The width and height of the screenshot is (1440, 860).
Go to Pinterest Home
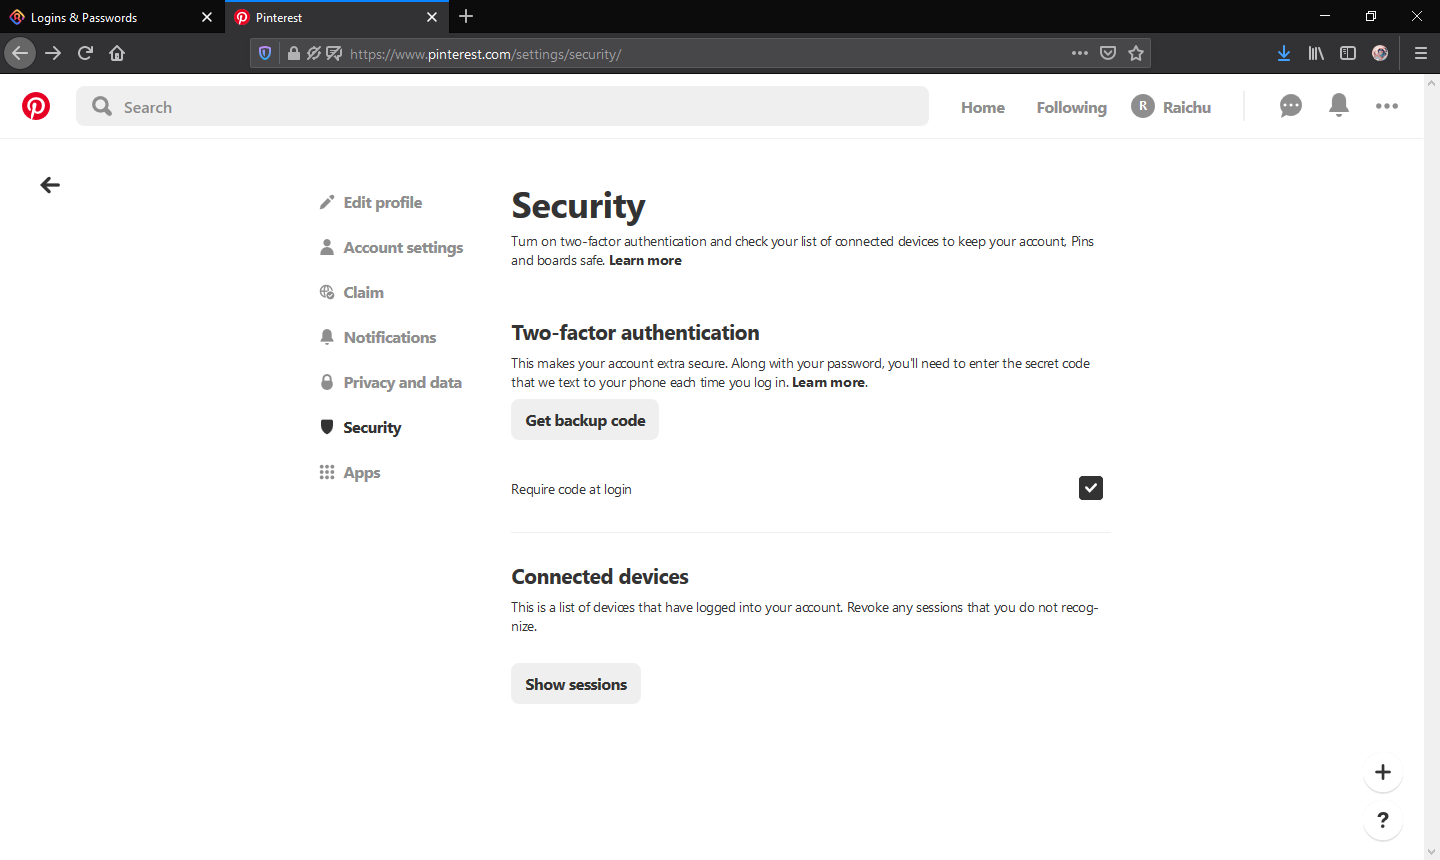coord(983,107)
